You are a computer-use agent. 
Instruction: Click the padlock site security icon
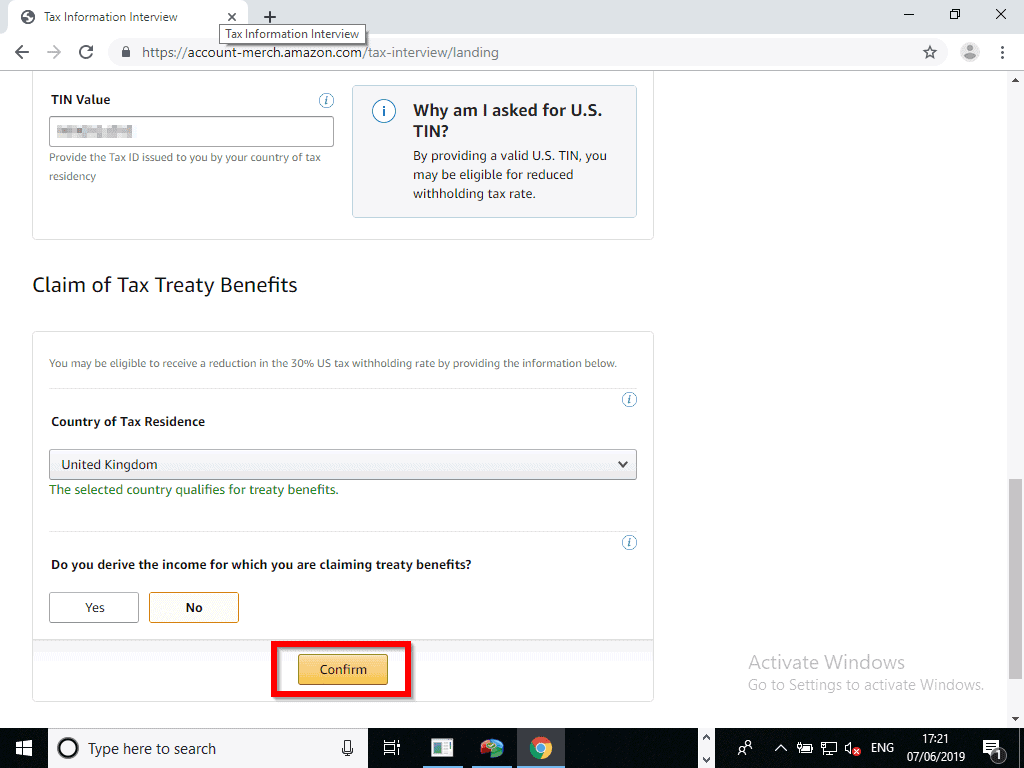pos(126,52)
